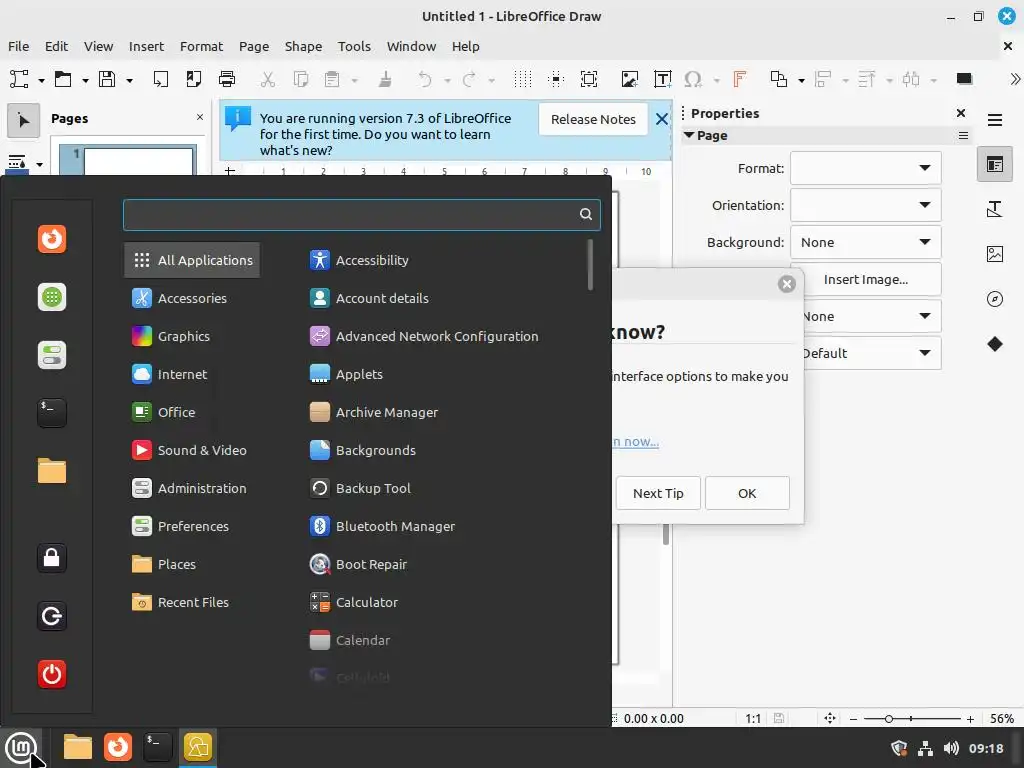Viewport: 1024px width, 768px height.
Task: Open the Shape menu
Action: coord(303,46)
